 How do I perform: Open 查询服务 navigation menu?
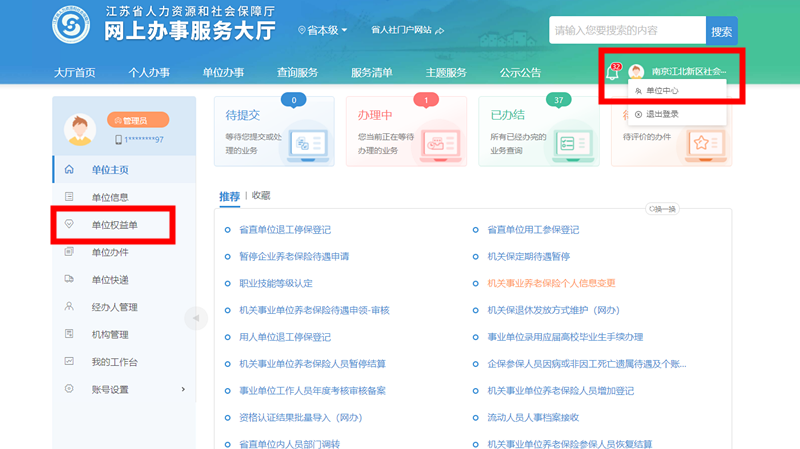coord(297,72)
